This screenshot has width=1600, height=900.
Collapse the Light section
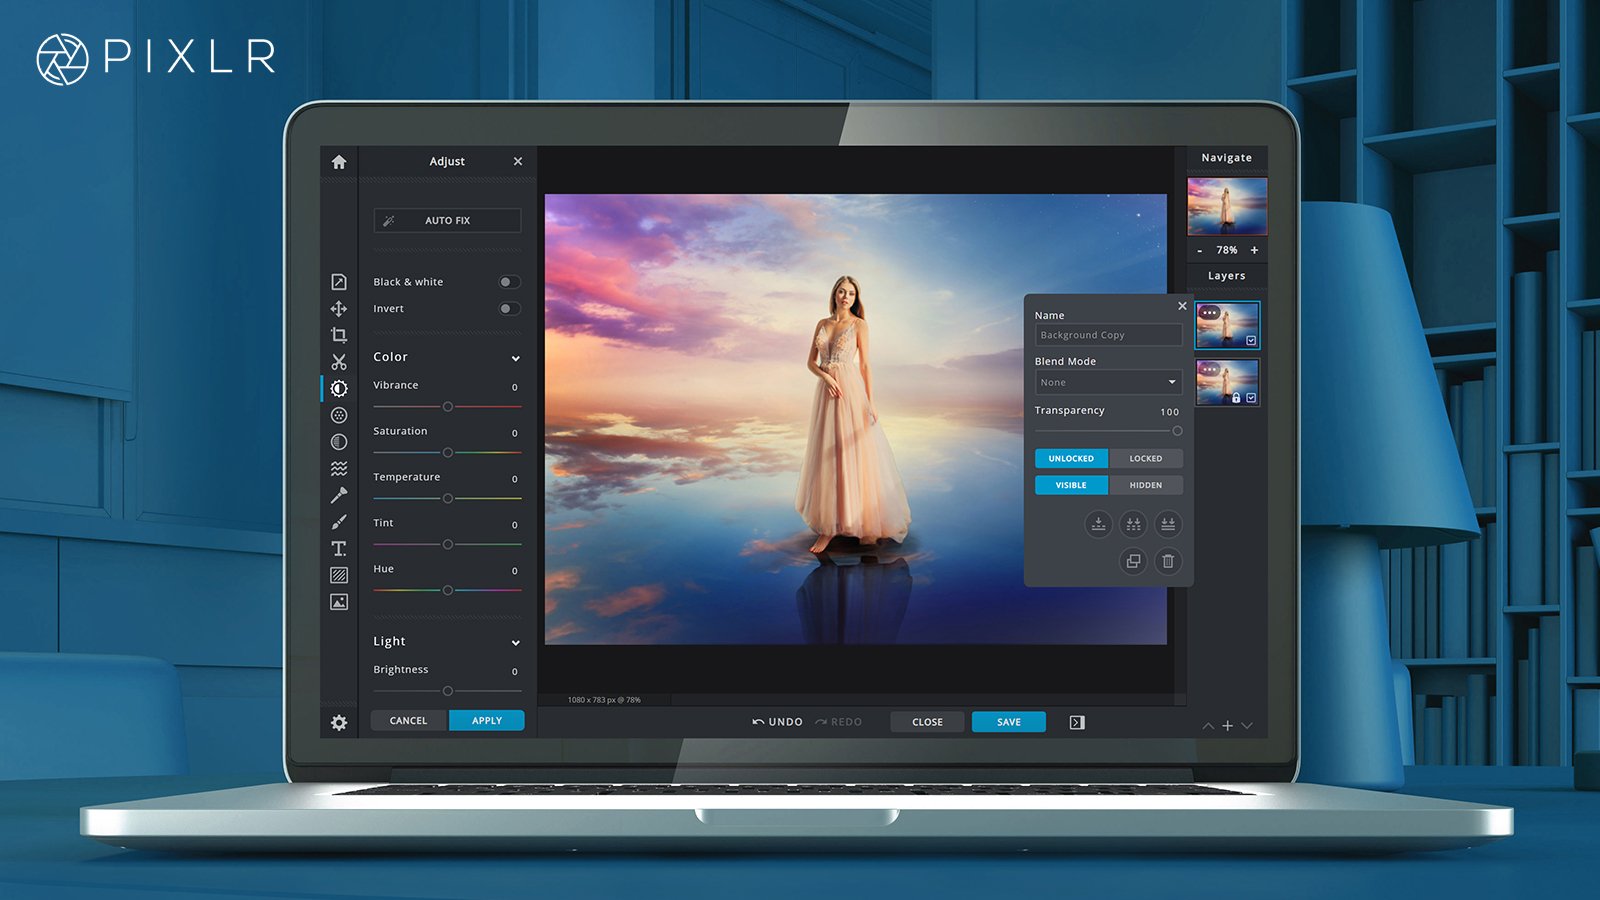point(515,642)
